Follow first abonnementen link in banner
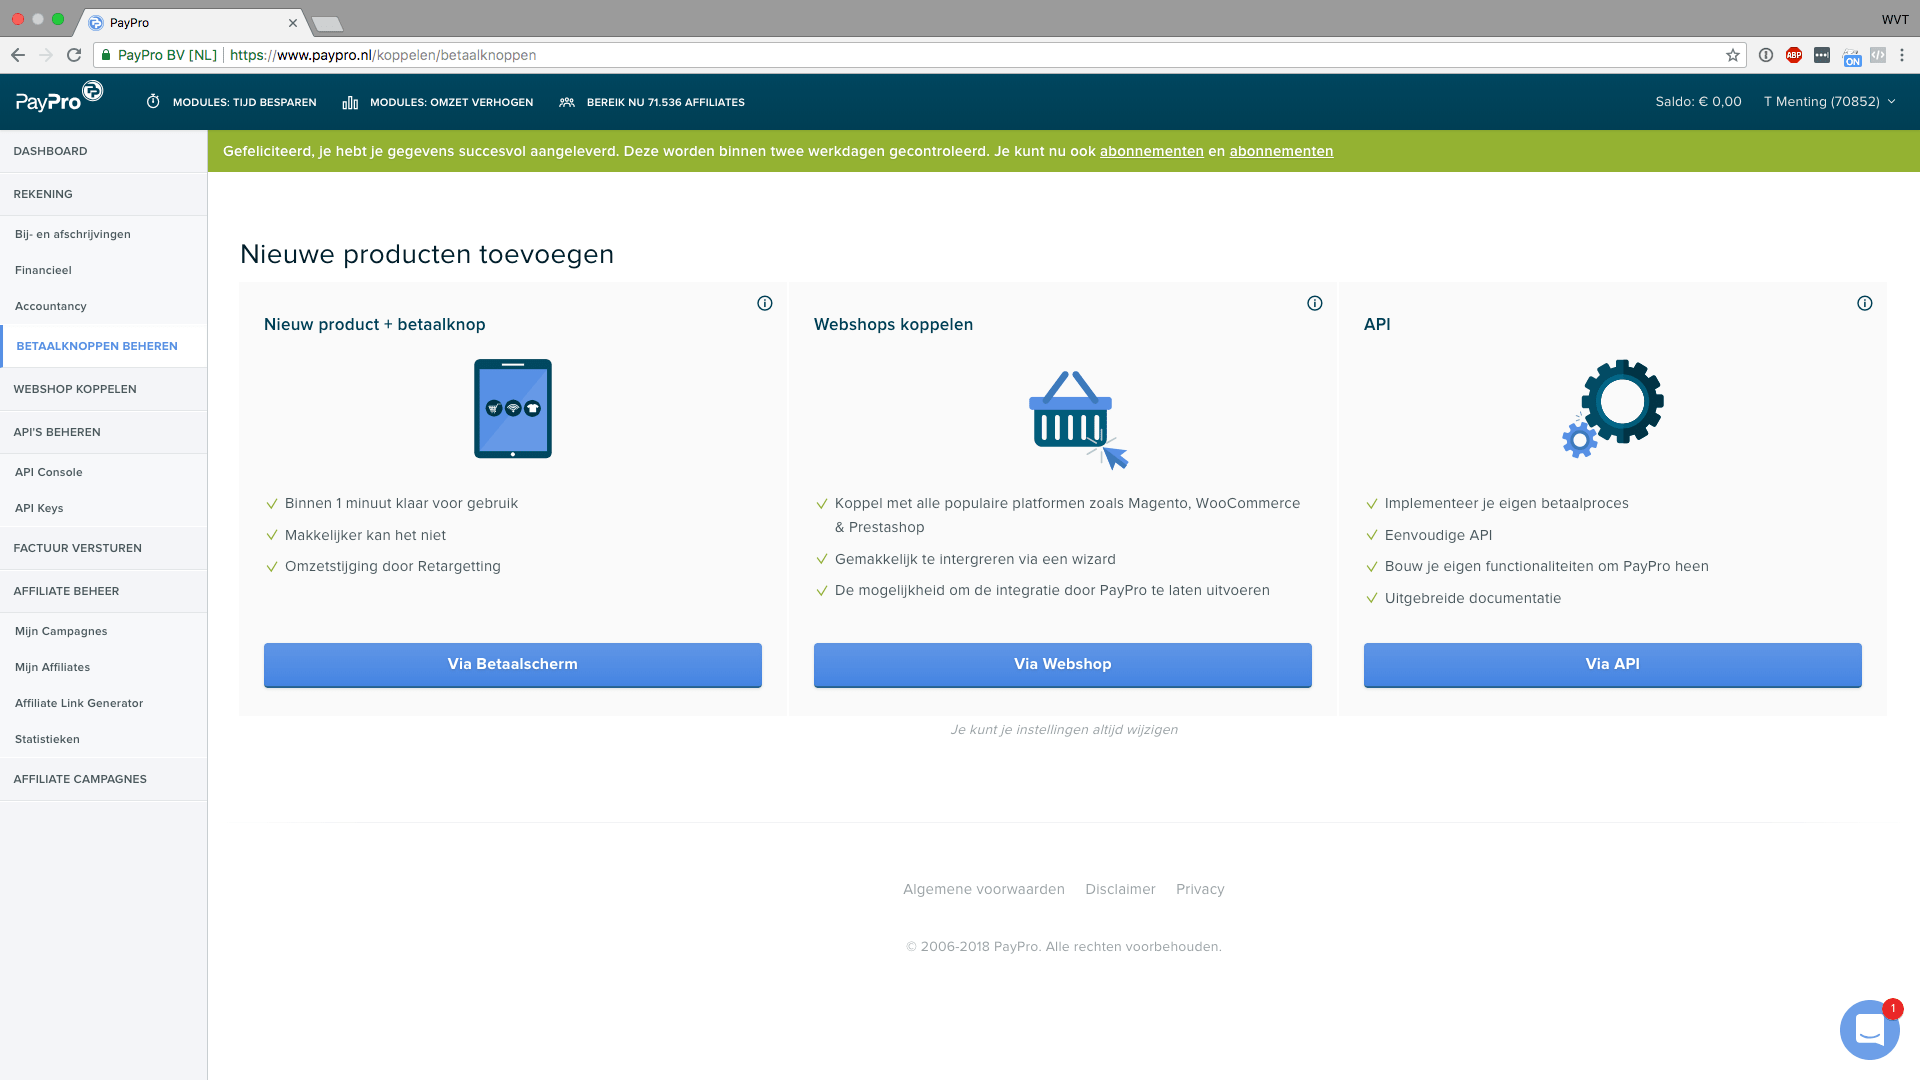 click(1152, 151)
